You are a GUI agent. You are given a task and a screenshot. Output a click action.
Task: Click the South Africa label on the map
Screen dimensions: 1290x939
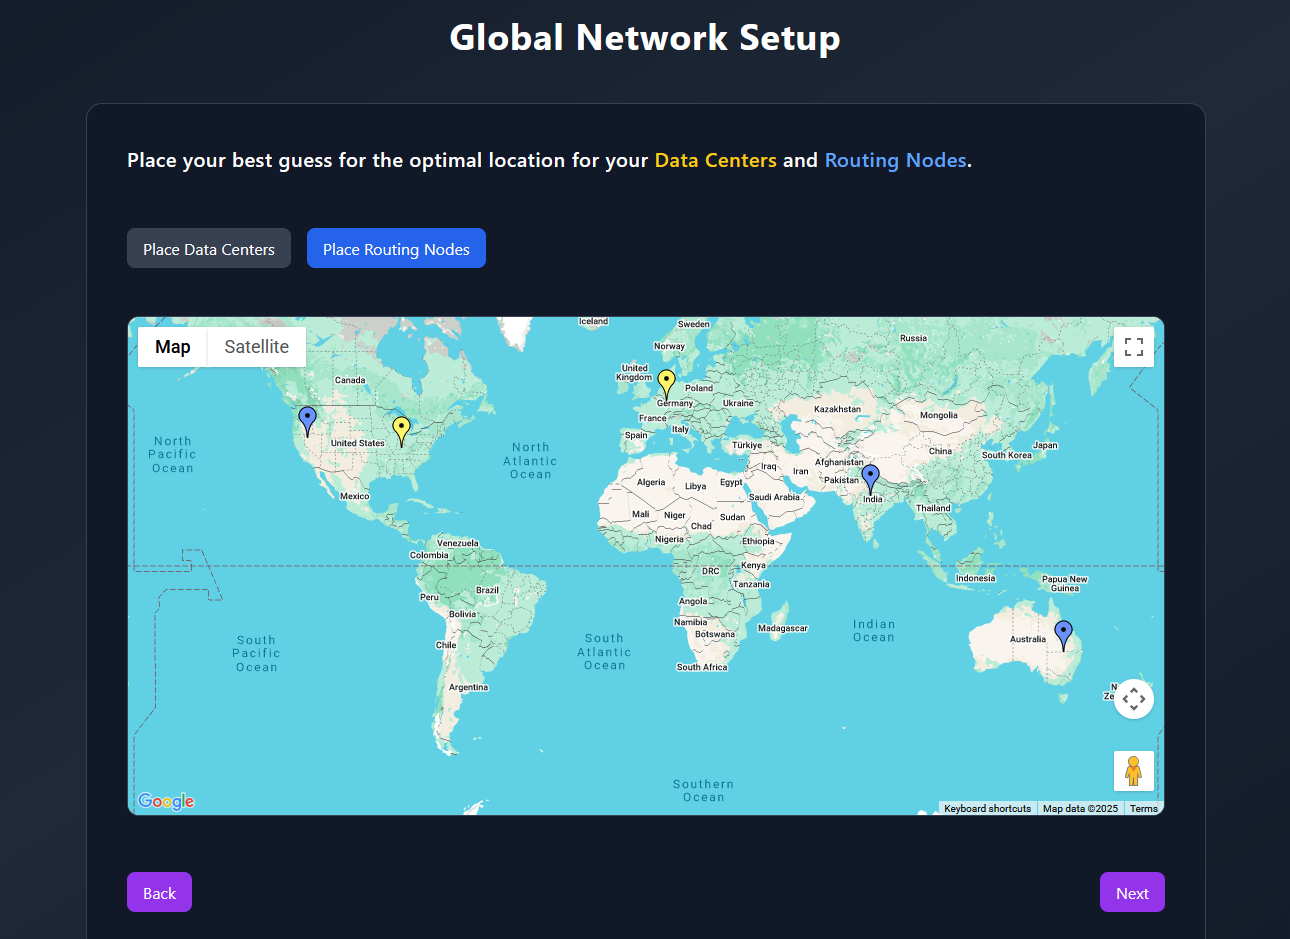[702, 667]
